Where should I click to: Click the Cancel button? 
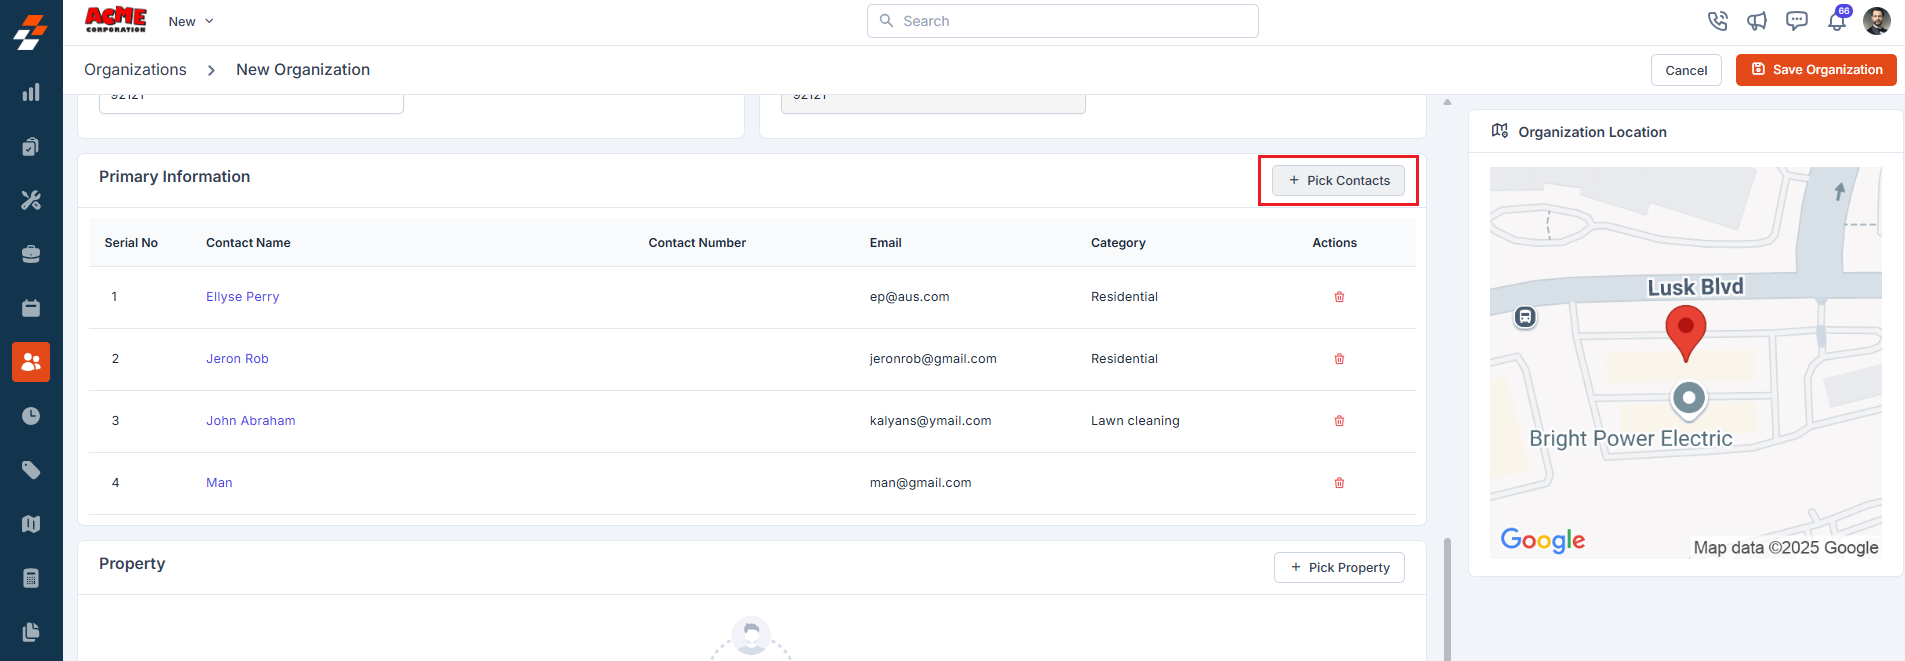pyautogui.click(x=1686, y=70)
